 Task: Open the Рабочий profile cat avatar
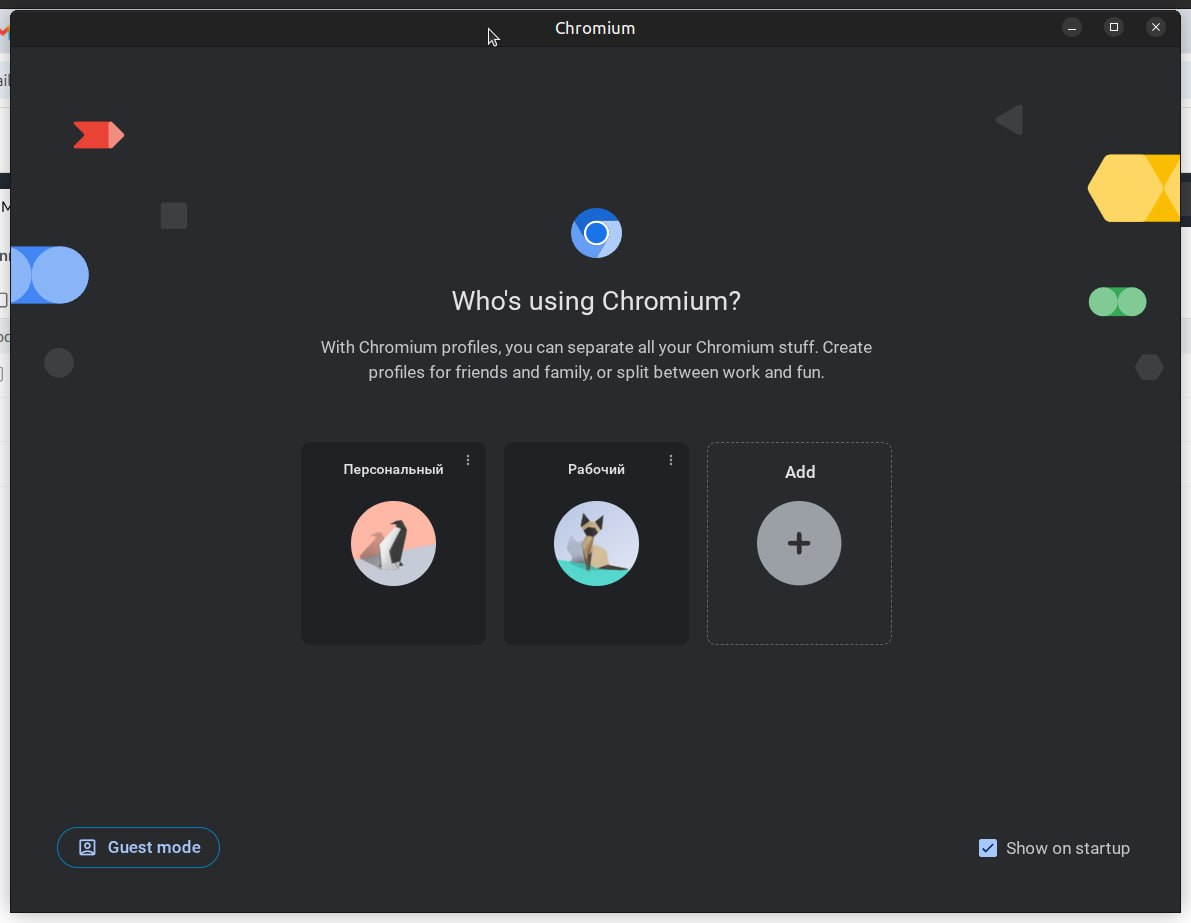[596, 543]
